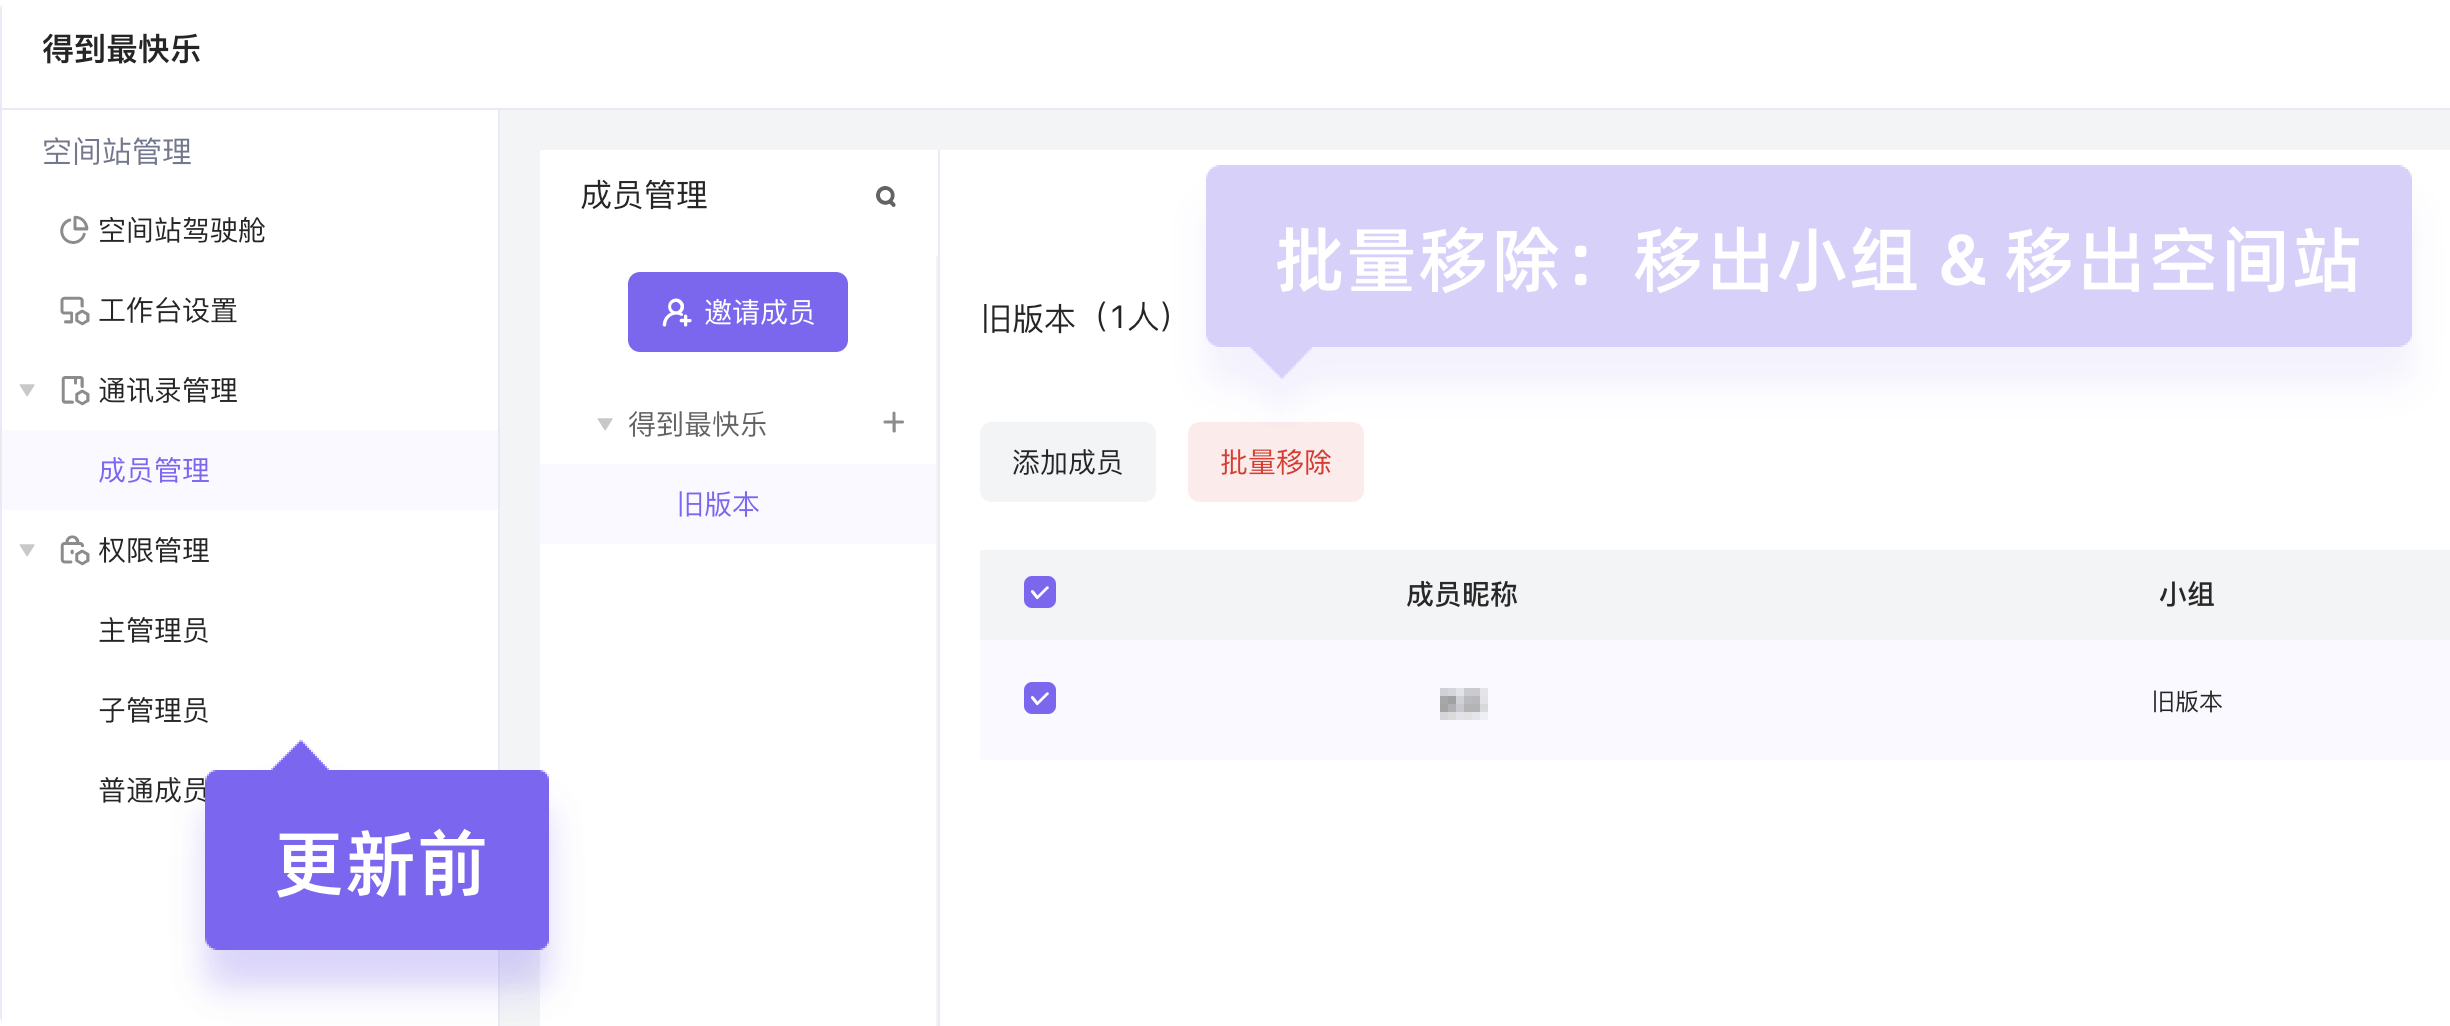
Task: Click the red 批量移除 button
Action: point(1276,462)
